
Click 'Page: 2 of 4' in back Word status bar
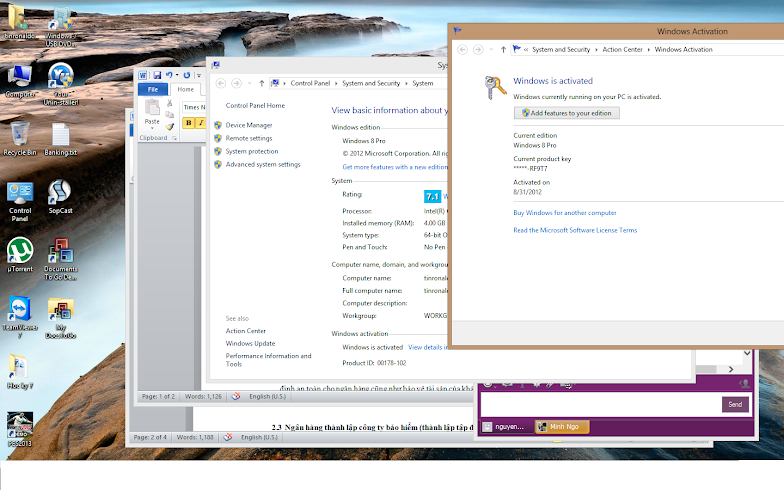[150, 438]
